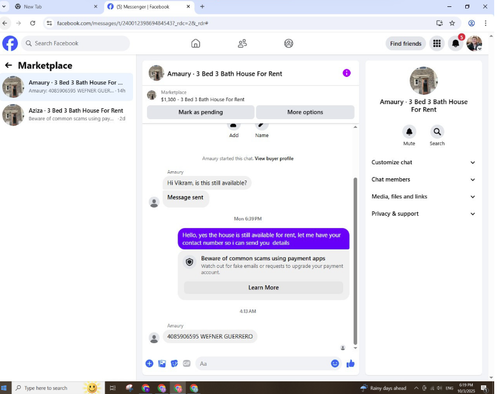500x394 pixels.
Task: Open the tab search dropdown arrow
Action: (4, 6)
